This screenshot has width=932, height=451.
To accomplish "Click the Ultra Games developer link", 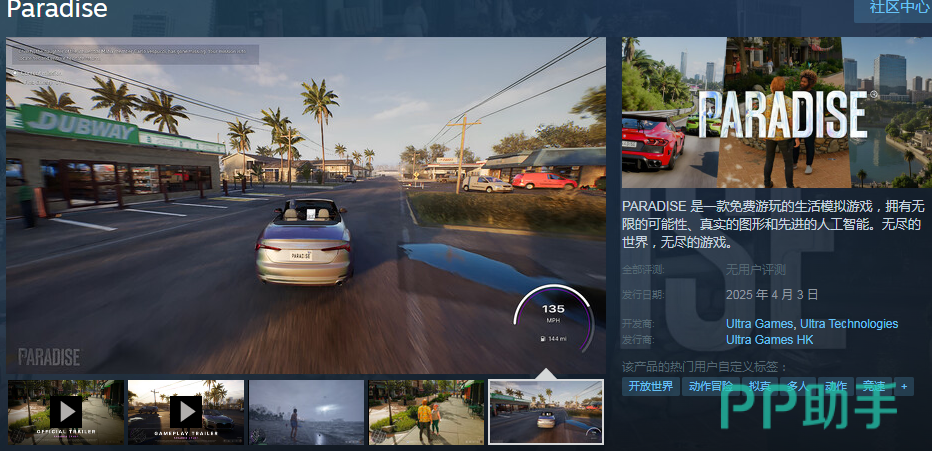I will tap(760, 324).
